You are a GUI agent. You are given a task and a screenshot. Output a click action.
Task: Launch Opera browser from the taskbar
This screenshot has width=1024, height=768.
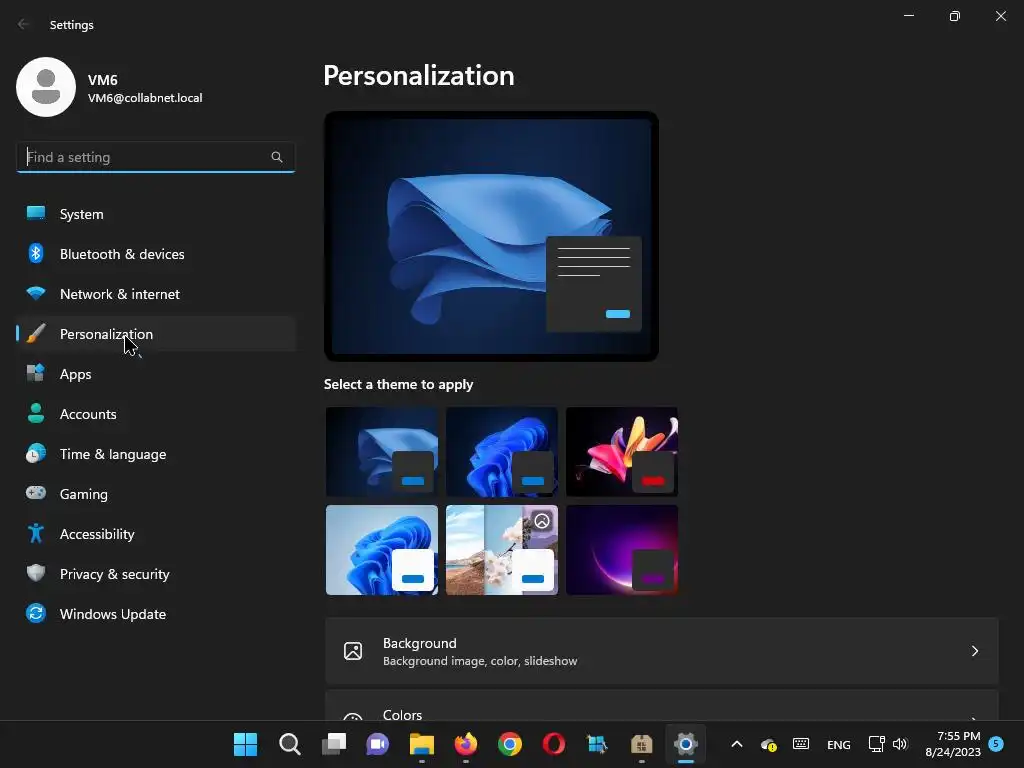click(x=554, y=744)
